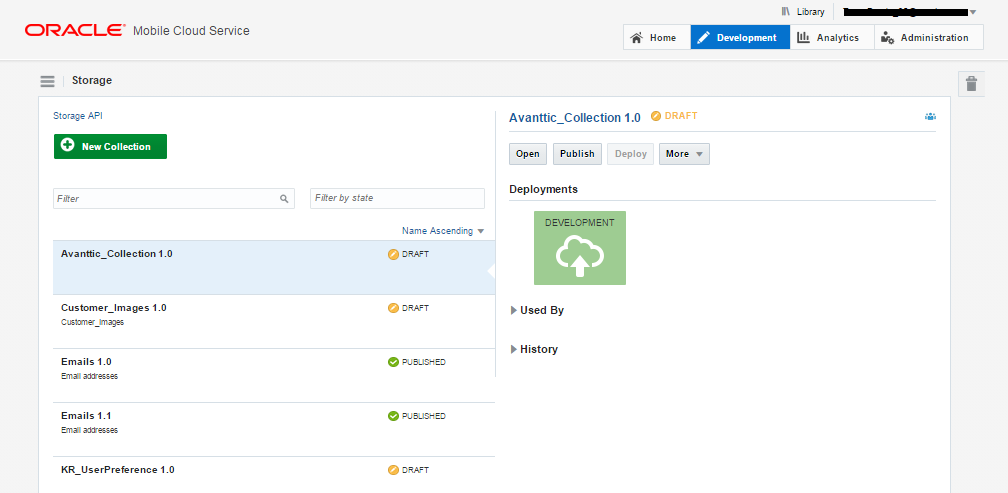Image resolution: width=1008 pixels, height=493 pixels.
Task: Click the search magnifier in Filter box
Action: point(284,199)
